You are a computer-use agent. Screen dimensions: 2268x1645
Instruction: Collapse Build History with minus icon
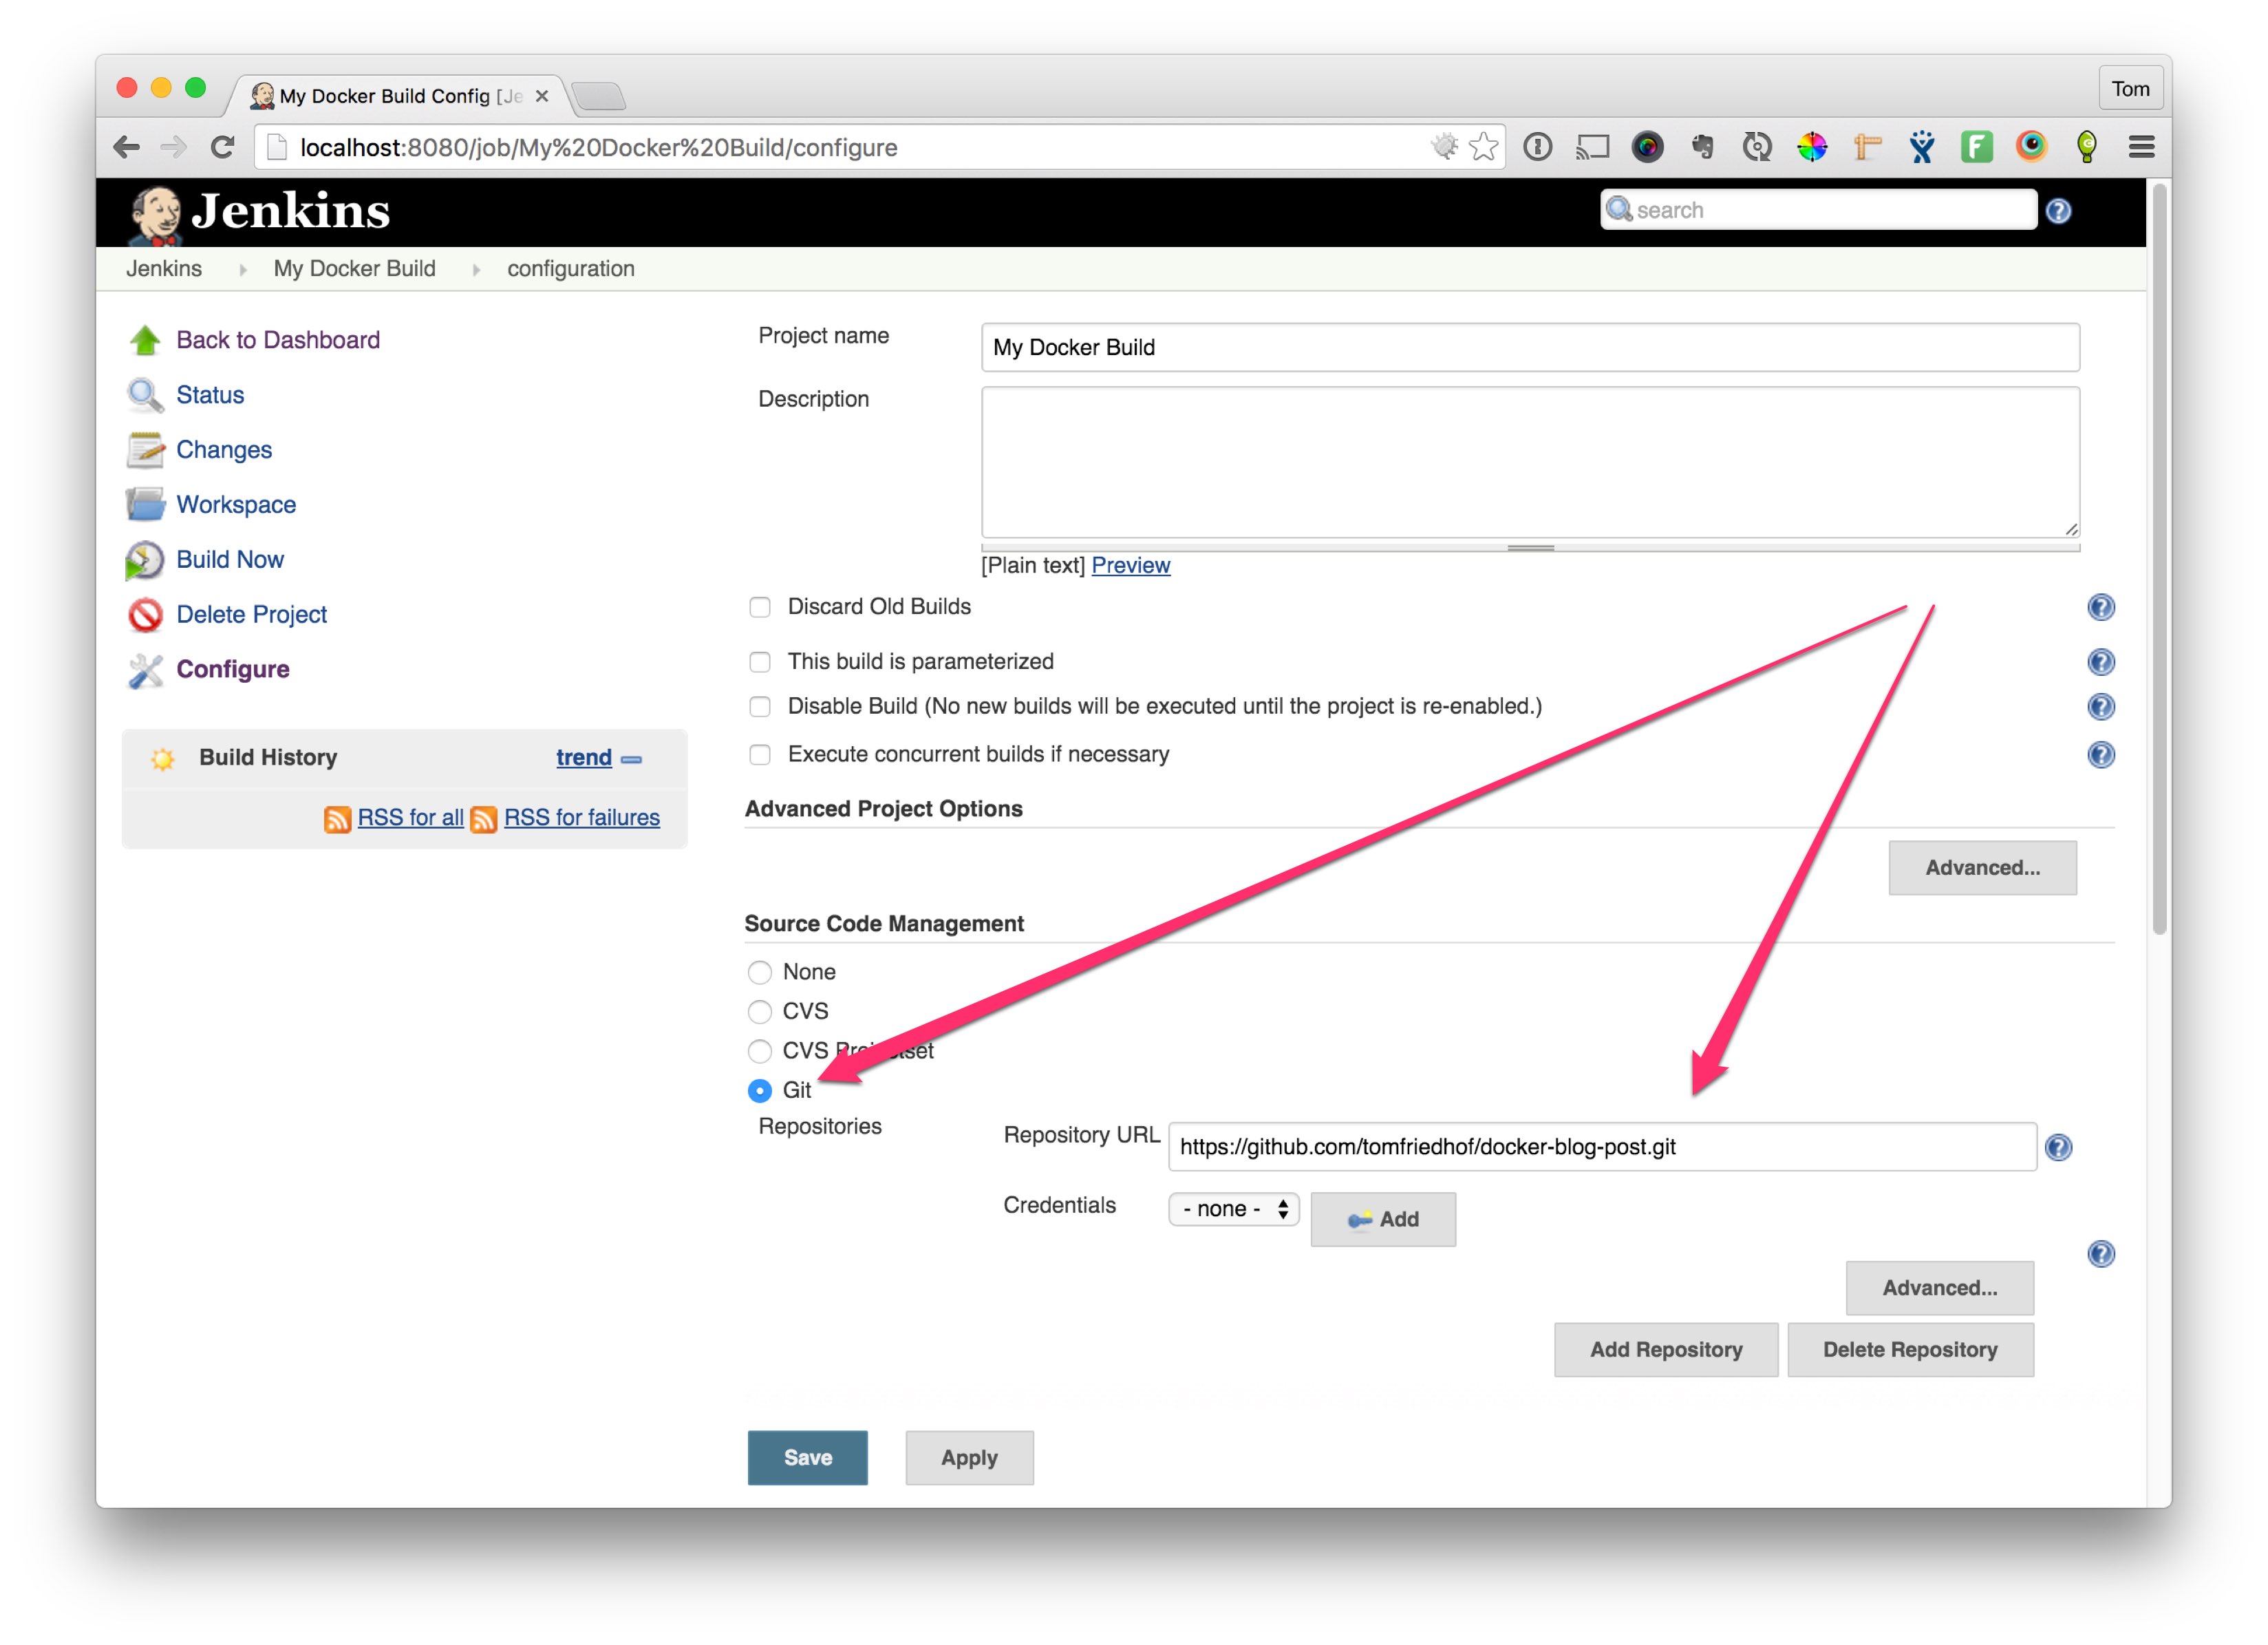click(x=631, y=760)
